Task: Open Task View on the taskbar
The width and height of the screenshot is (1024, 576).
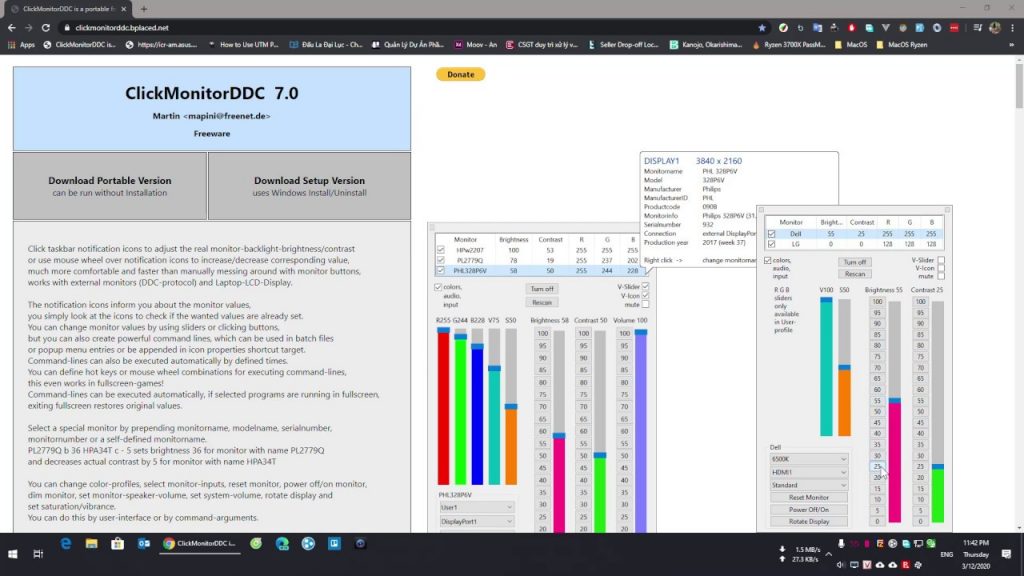Action: click(x=38, y=554)
